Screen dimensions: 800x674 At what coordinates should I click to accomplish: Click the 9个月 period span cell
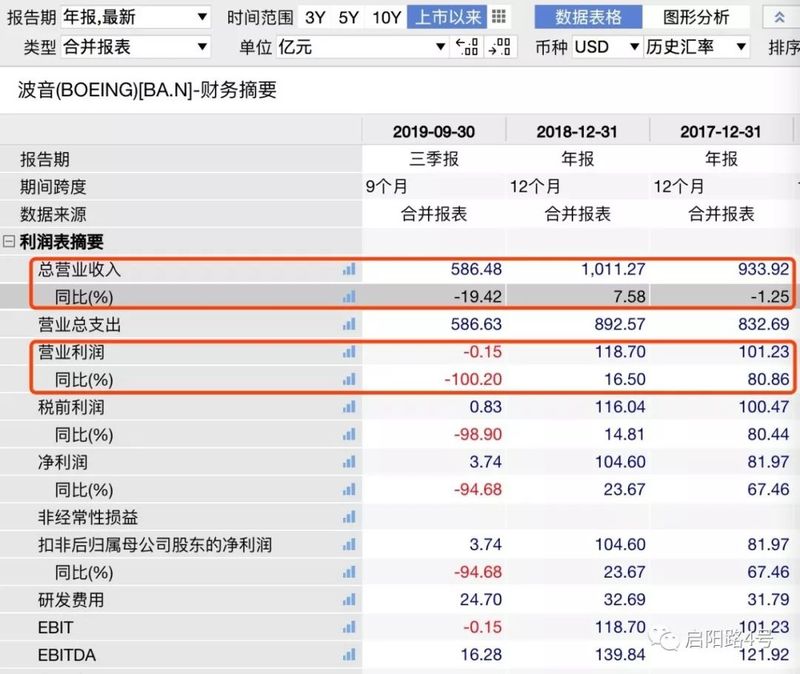386,187
